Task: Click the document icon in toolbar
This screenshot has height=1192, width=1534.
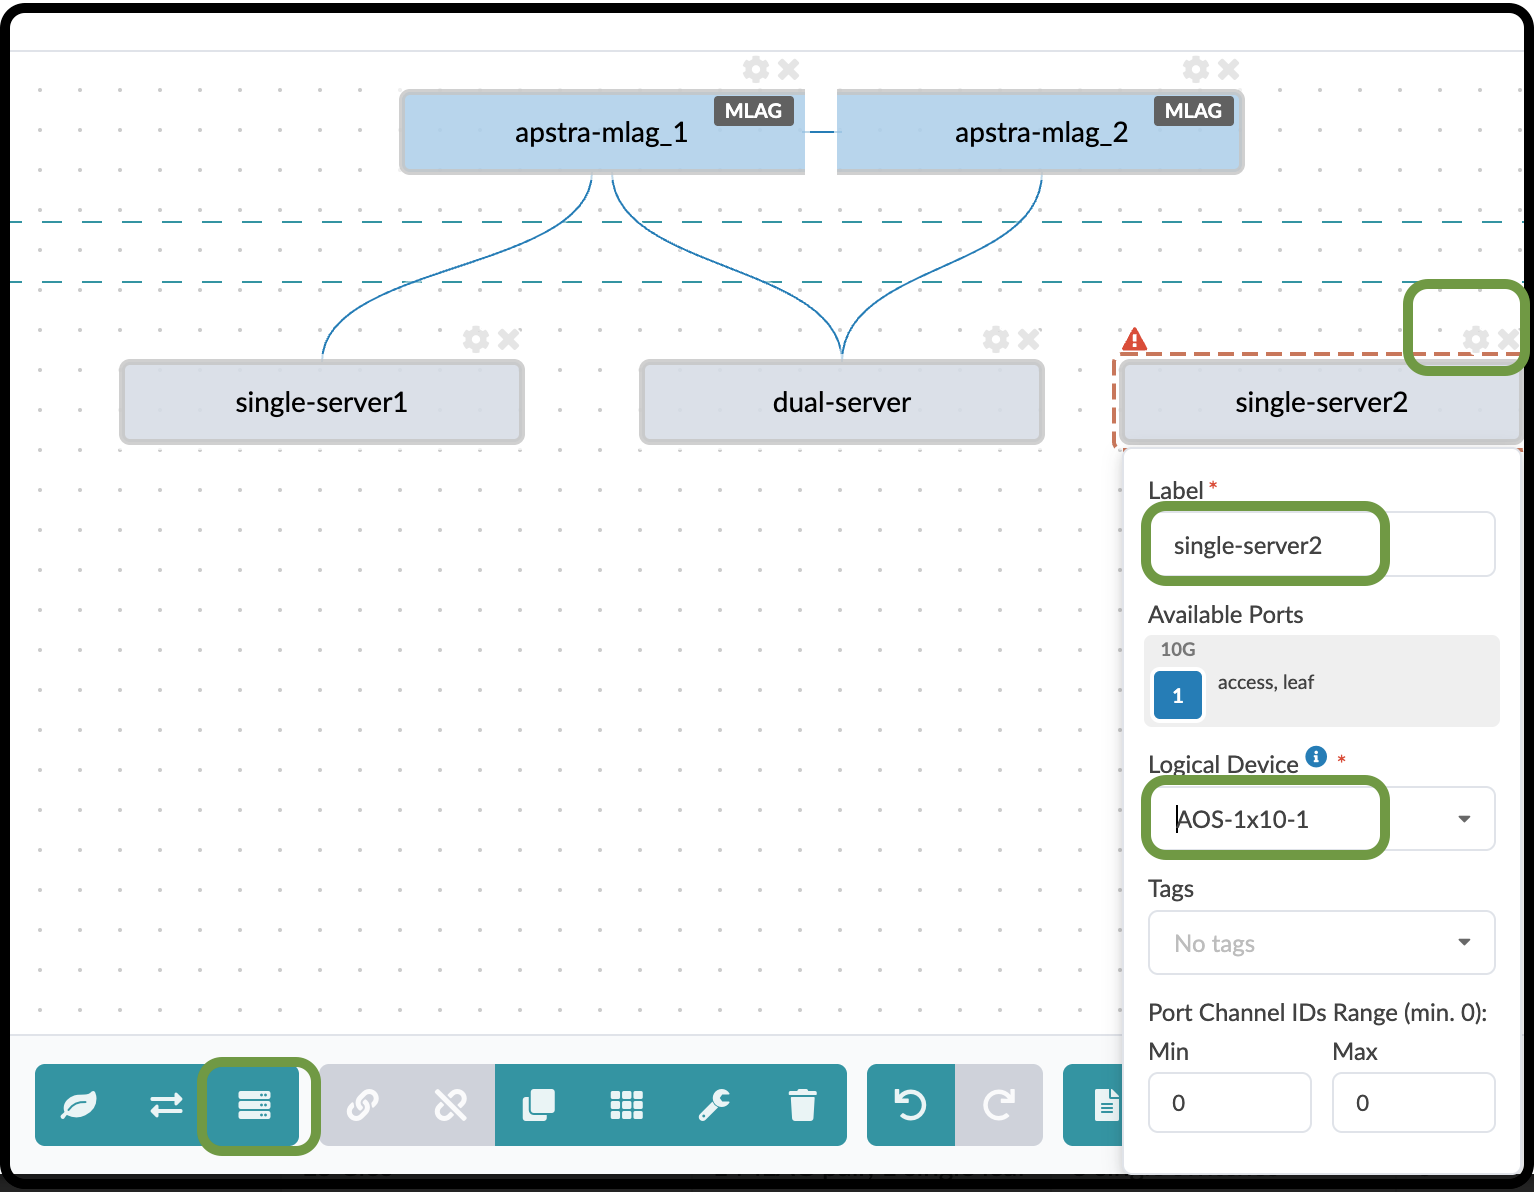Action: [1106, 1105]
